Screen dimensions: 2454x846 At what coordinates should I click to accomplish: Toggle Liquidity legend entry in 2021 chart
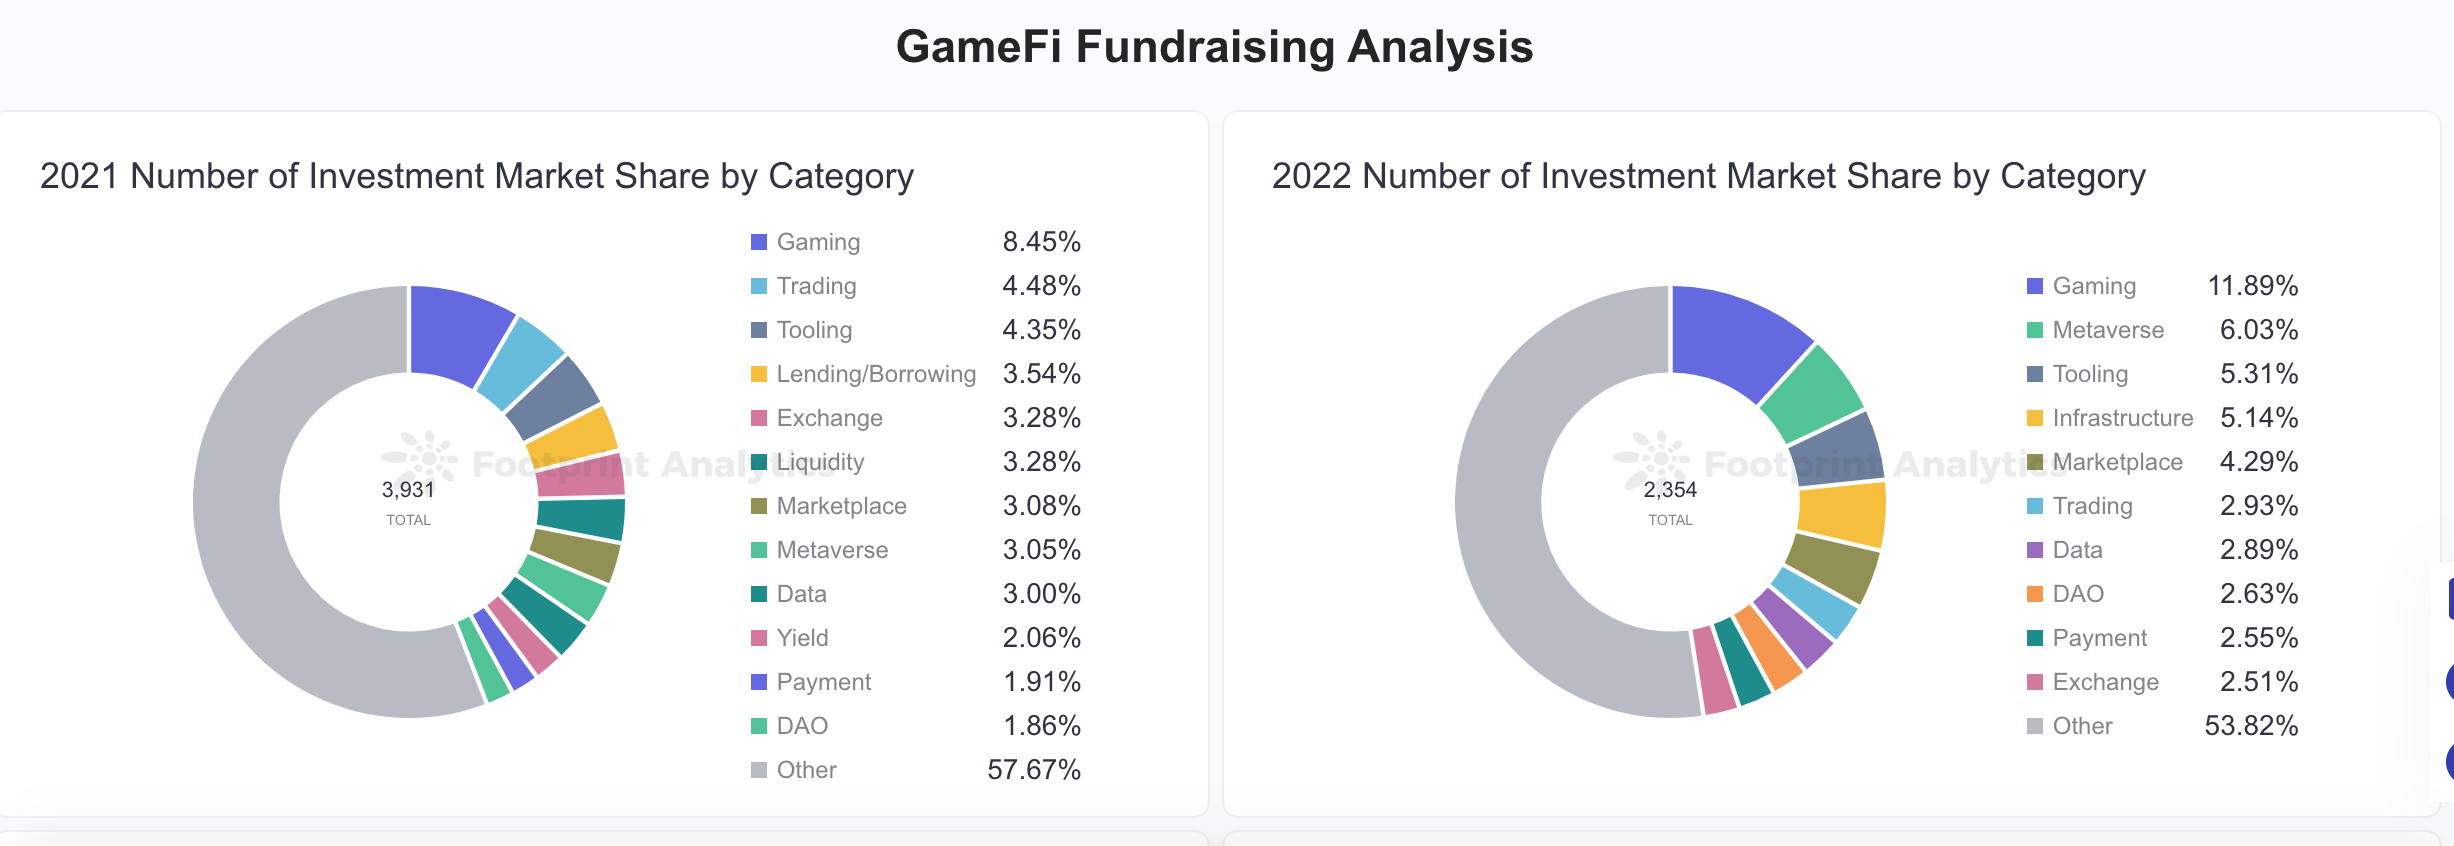click(820, 462)
